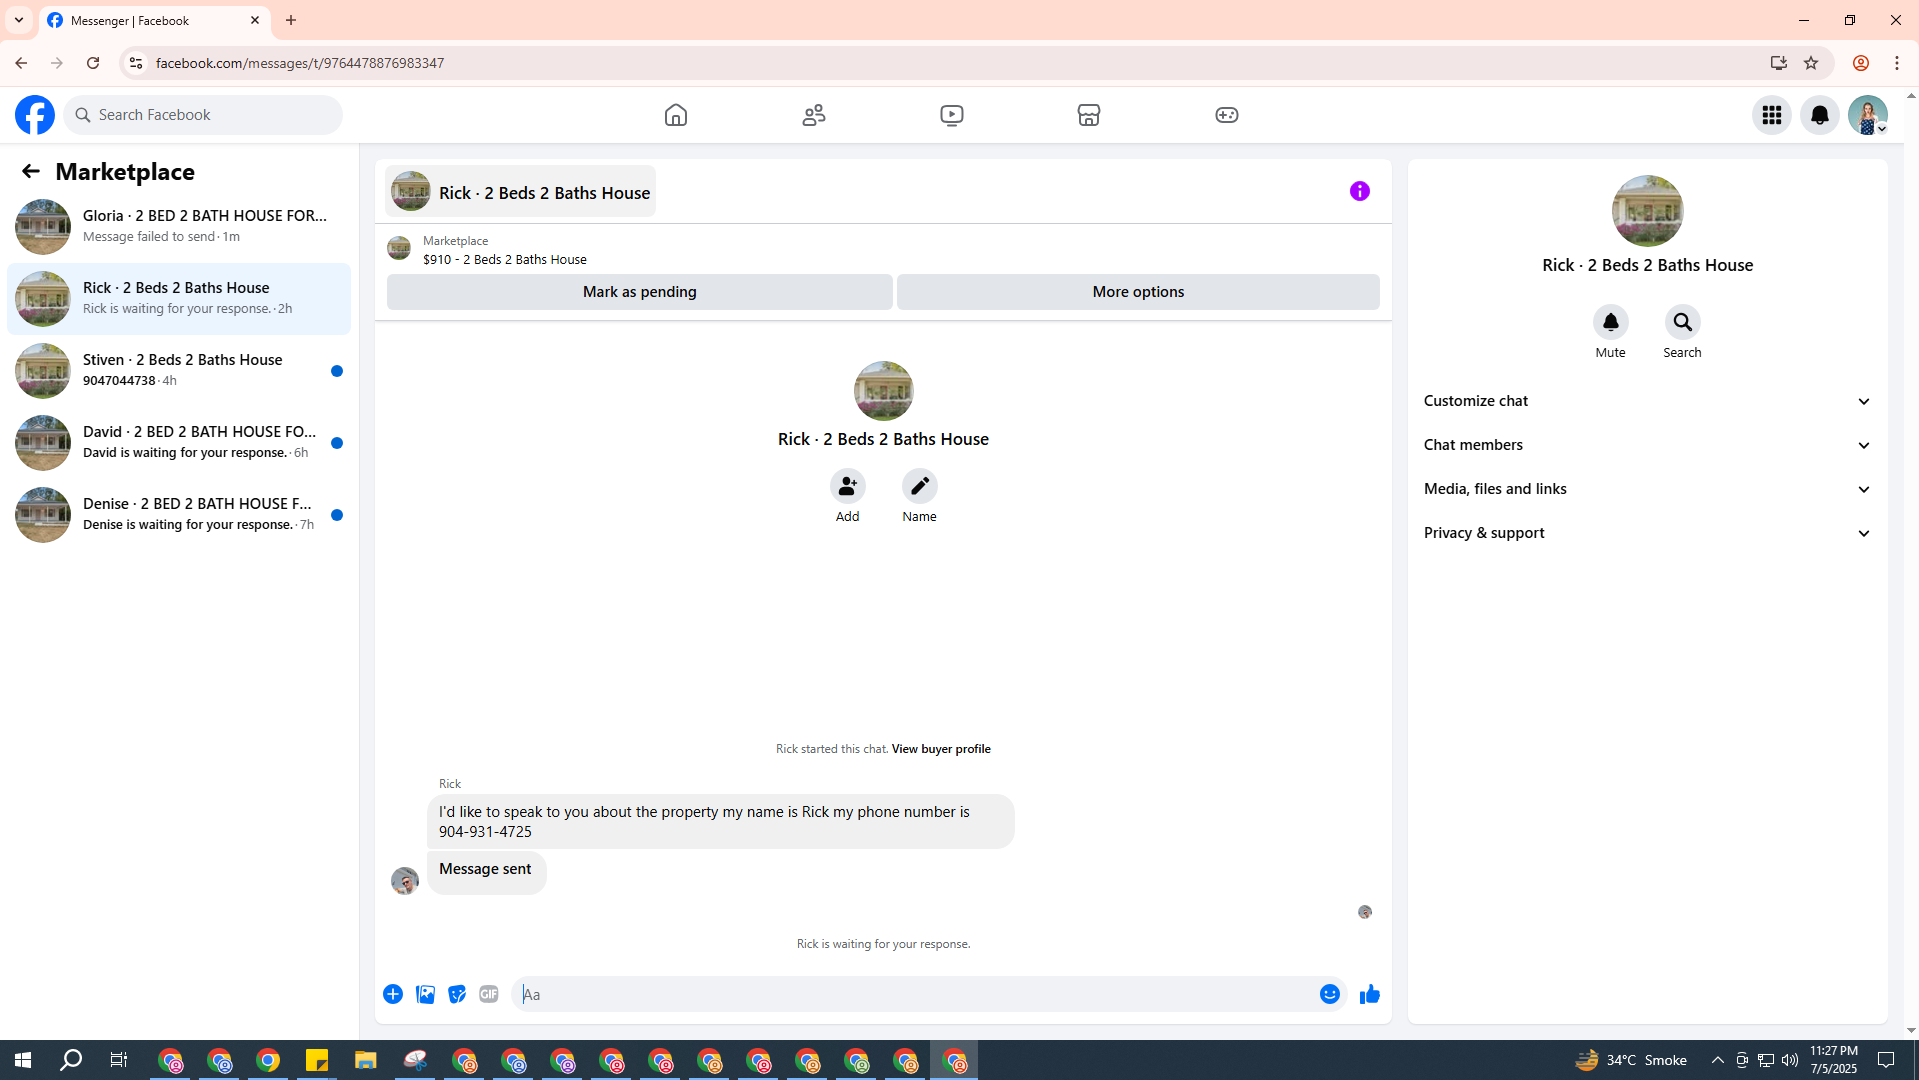
Task: Open the Windows Start menu
Action: point(23,1060)
